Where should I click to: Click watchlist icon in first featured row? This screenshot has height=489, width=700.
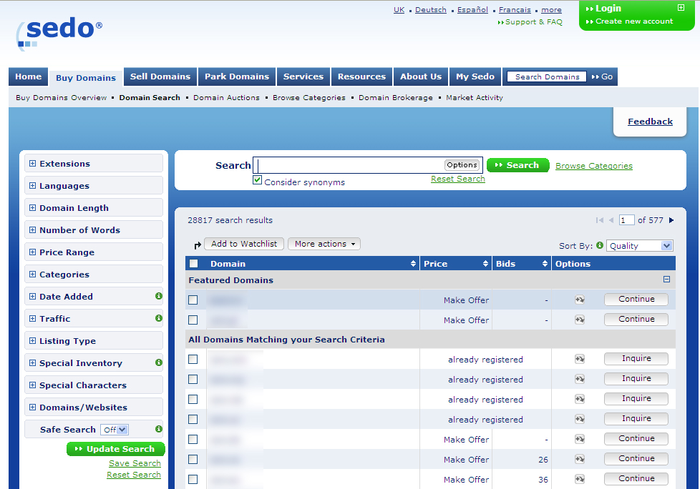point(579,300)
